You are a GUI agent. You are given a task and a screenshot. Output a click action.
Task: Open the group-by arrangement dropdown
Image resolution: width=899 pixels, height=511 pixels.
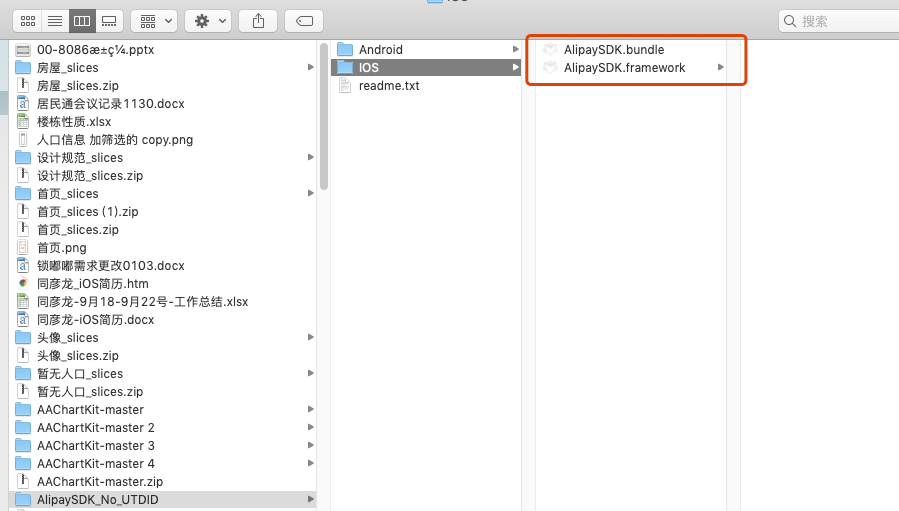click(x=155, y=21)
